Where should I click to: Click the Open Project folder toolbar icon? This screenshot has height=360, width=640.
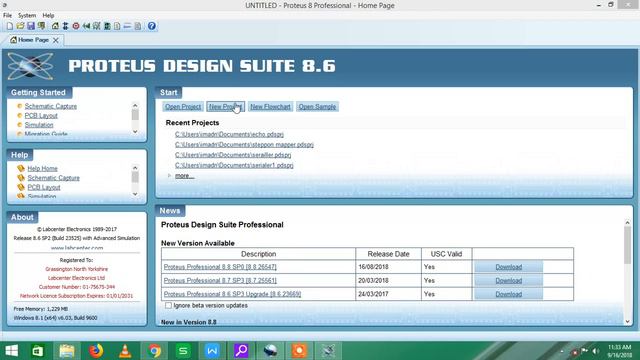click(x=20, y=26)
